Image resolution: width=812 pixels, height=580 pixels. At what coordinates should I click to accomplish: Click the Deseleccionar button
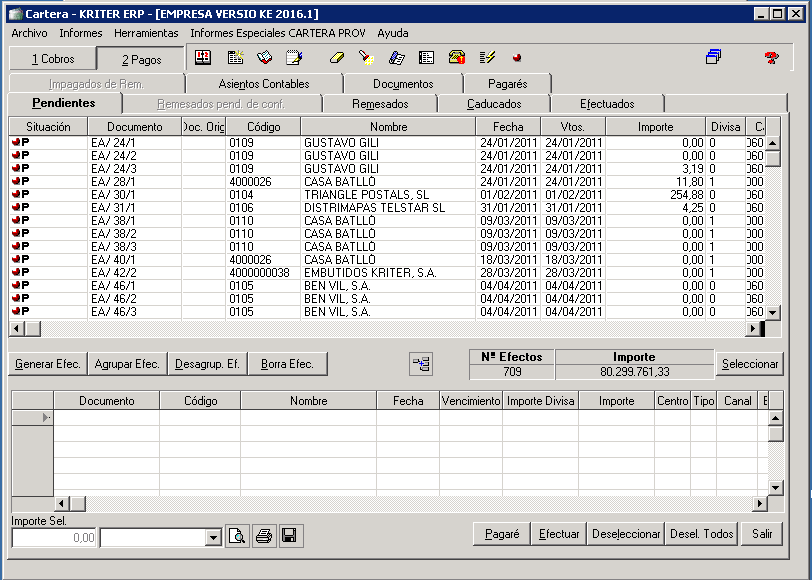pos(626,534)
